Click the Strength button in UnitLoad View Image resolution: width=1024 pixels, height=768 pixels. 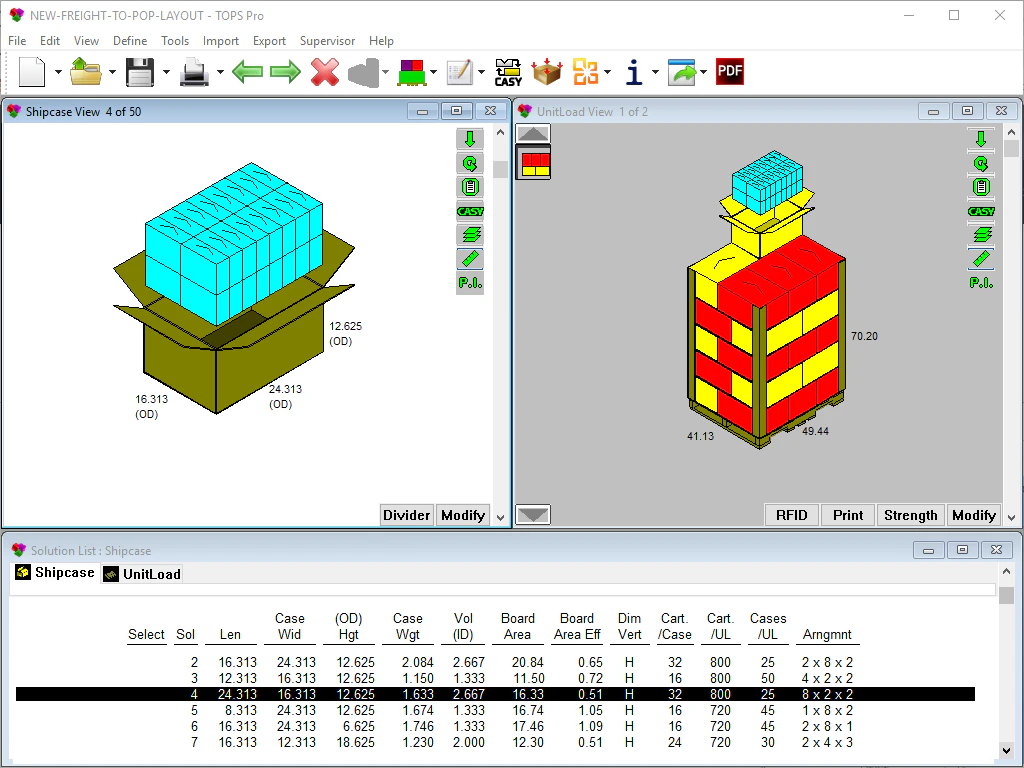[910, 515]
